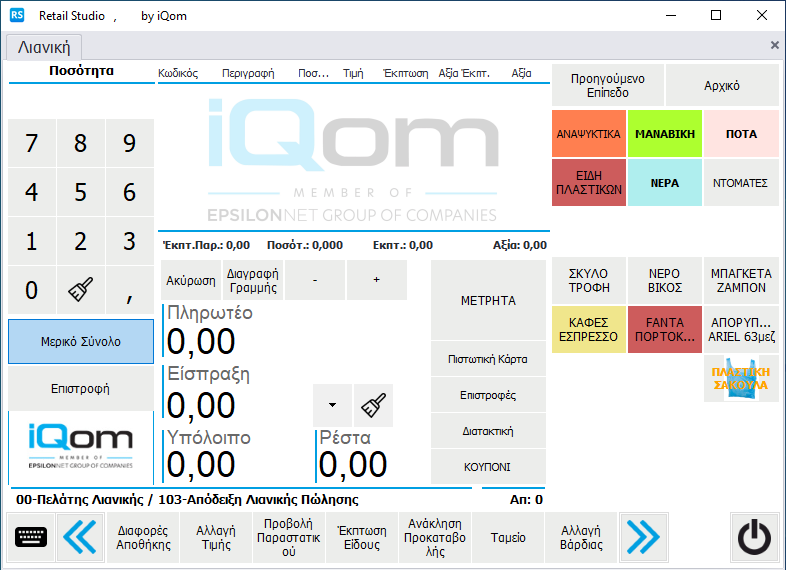Clear Είσπραξη amount with broom icon
Viewport: 786px width, 570px height.
tap(373, 405)
